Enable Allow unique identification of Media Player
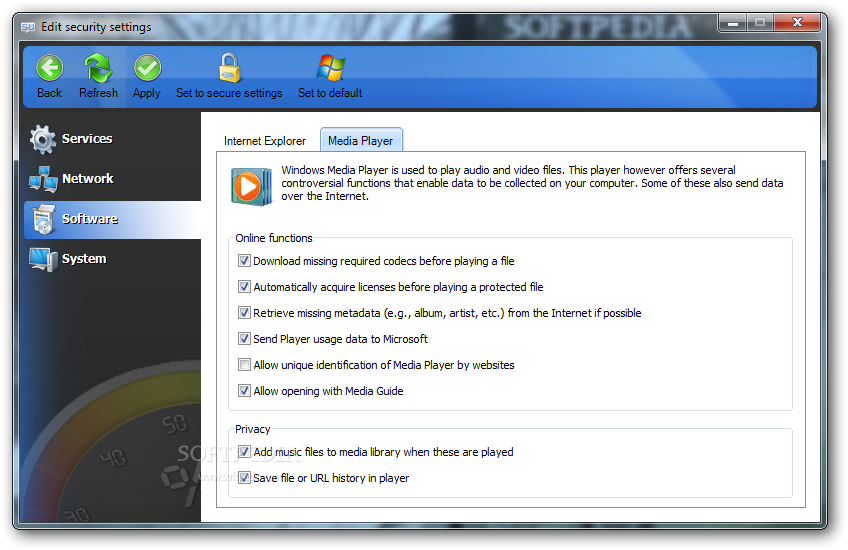The image size is (848, 550). (x=244, y=365)
